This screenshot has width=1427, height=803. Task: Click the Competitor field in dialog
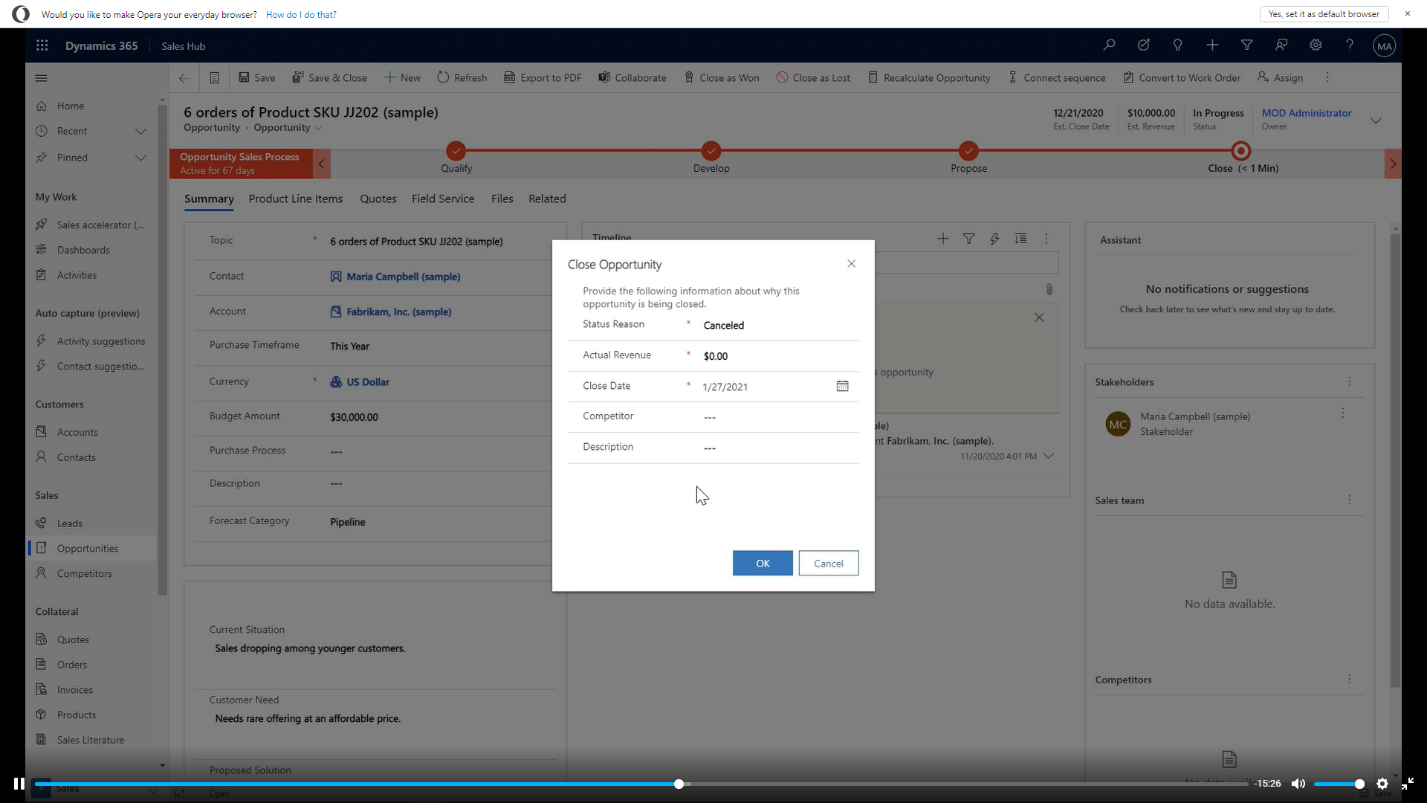click(x=780, y=417)
